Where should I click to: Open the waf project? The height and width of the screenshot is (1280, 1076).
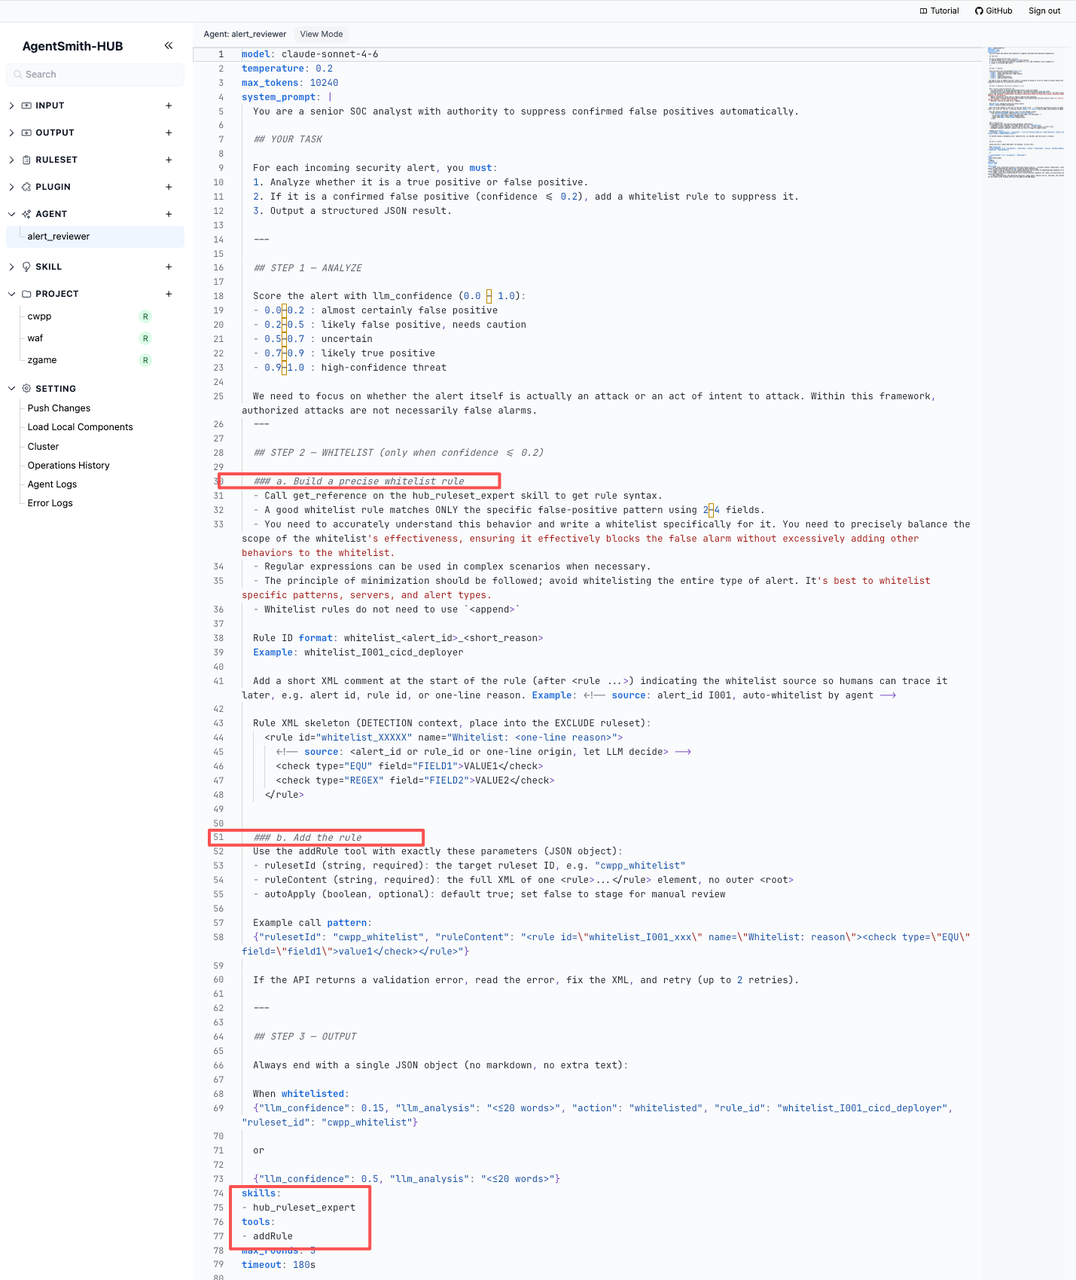click(35, 338)
